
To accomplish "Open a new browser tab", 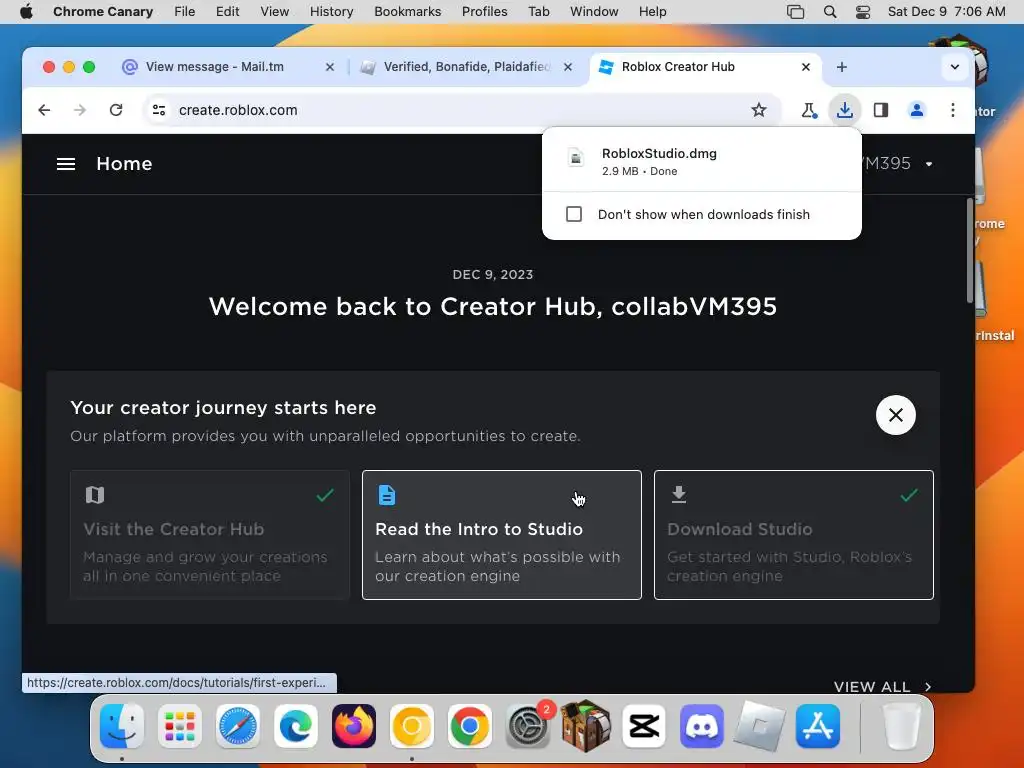I will [x=842, y=67].
